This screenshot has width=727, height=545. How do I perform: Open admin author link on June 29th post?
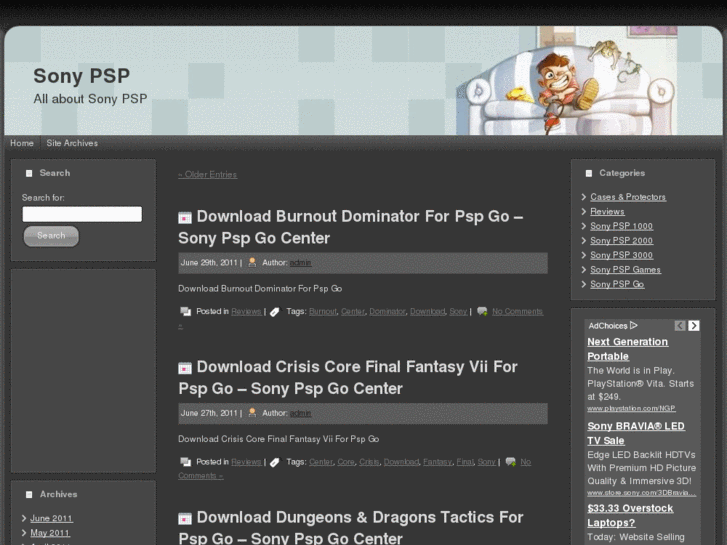click(300, 263)
